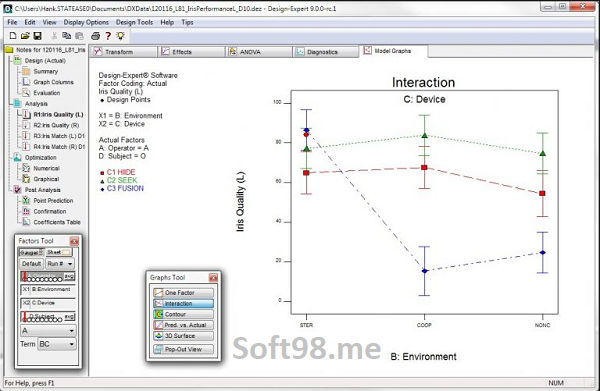Open the operator level dropdown showing A

point(48,331)
